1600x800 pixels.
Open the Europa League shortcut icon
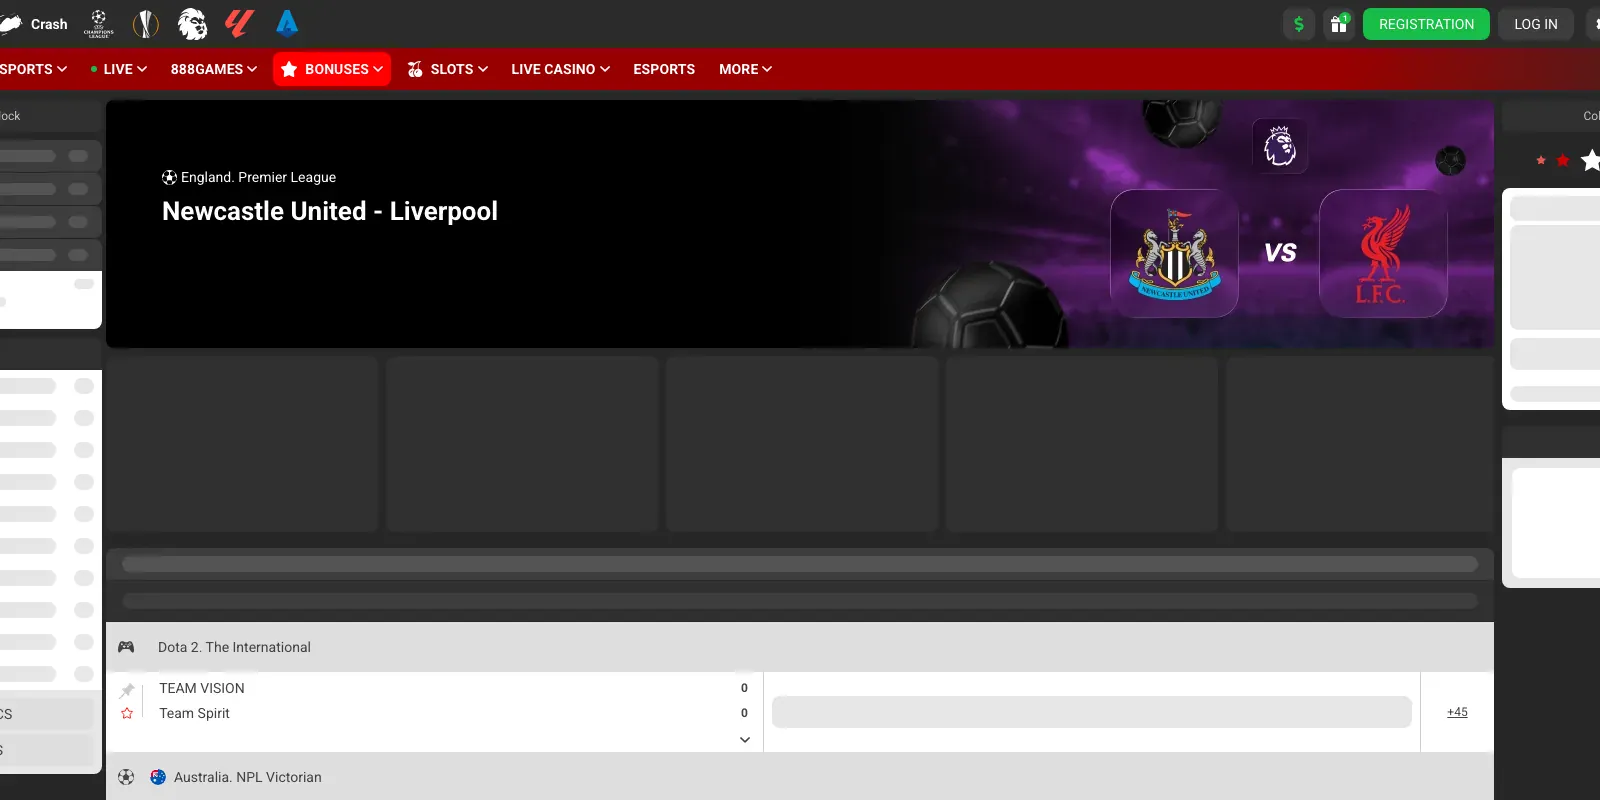[x=146, y=24]
